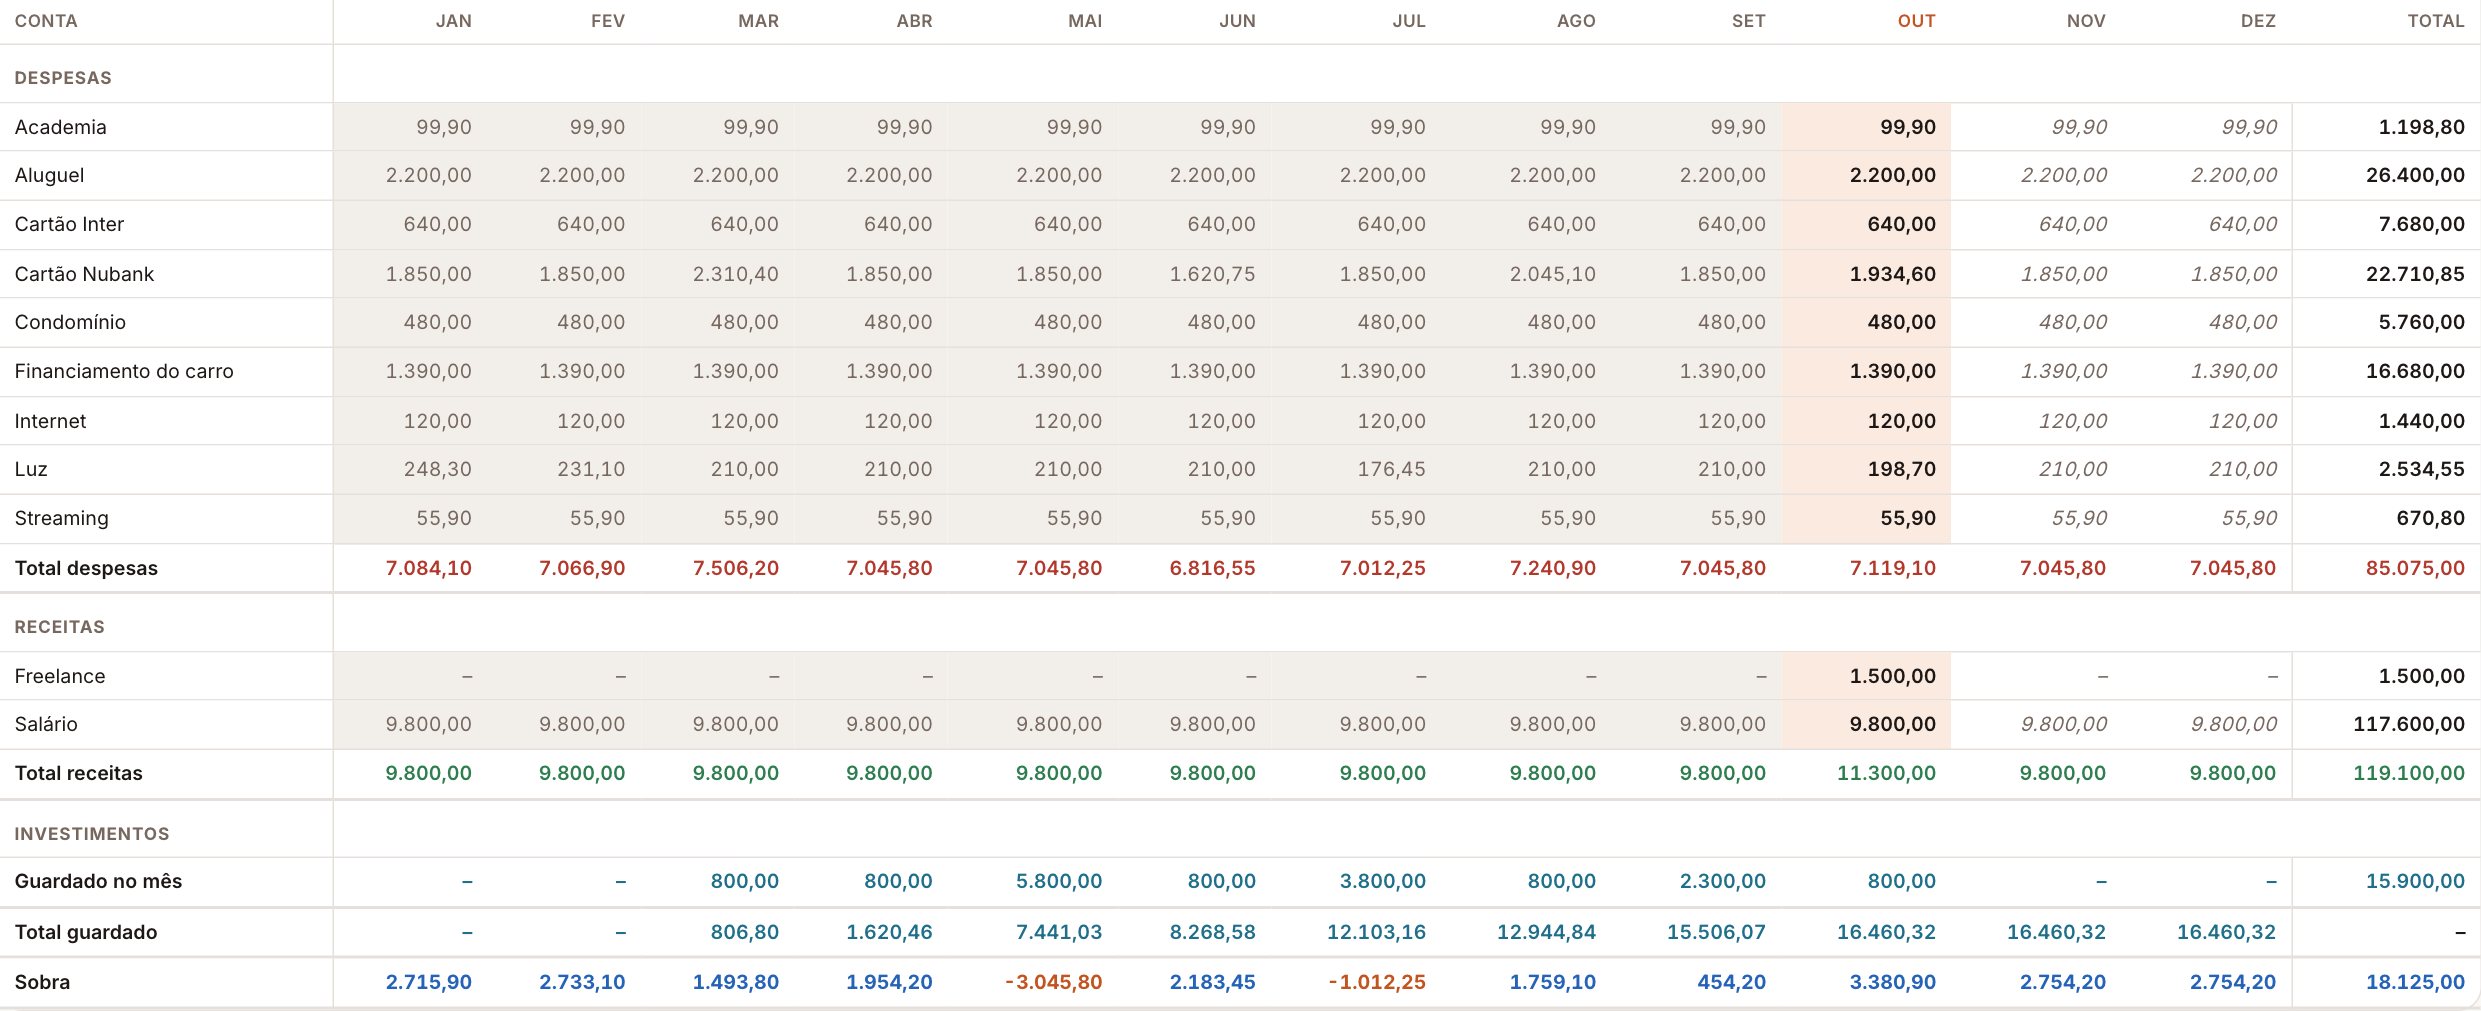The width and height of the screenshot is (2481, 1011).
Task: Select the Cartão Nubank June value 1.620,75
Action: click(x=1212, y=274)
